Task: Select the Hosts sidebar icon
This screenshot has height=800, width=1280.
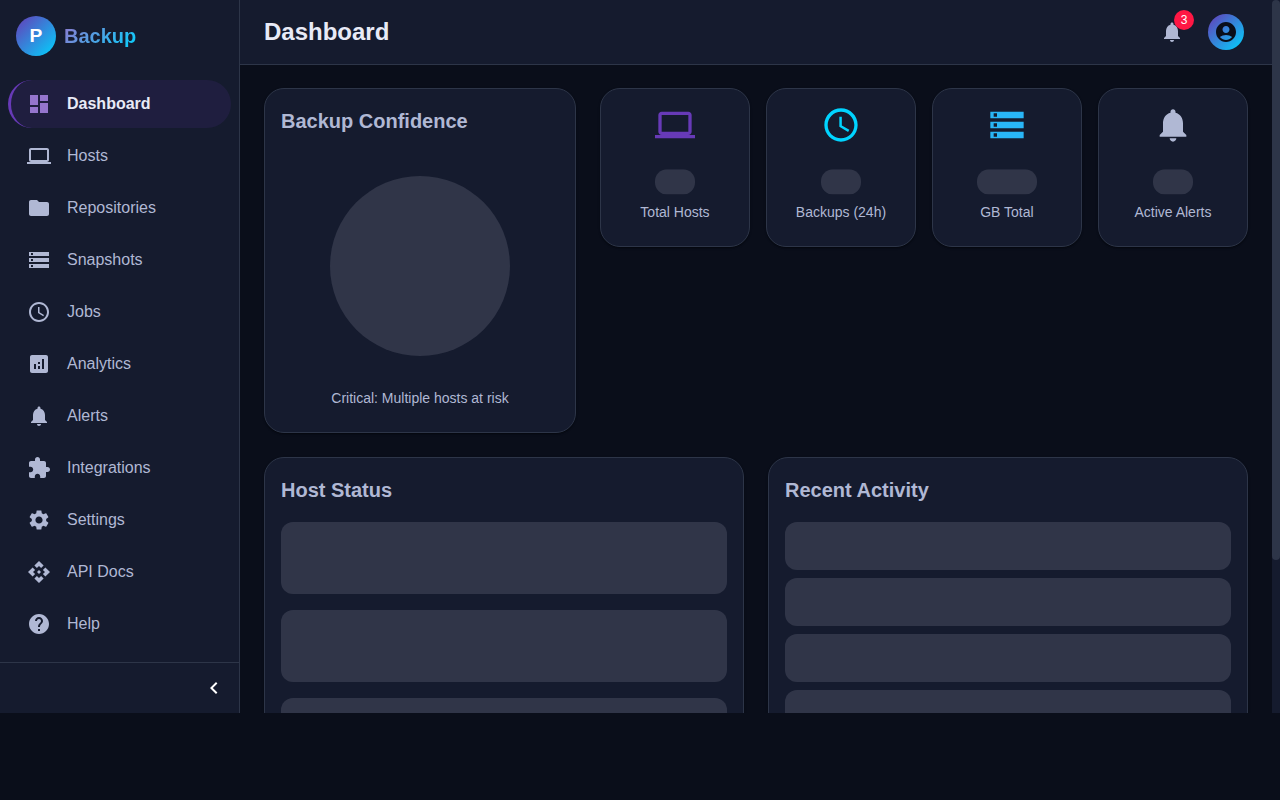Action: pos(38,155)
